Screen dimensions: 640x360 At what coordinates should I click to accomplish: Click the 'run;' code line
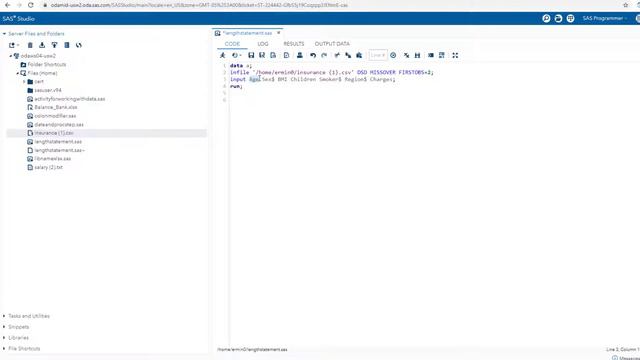coord(236,87)
